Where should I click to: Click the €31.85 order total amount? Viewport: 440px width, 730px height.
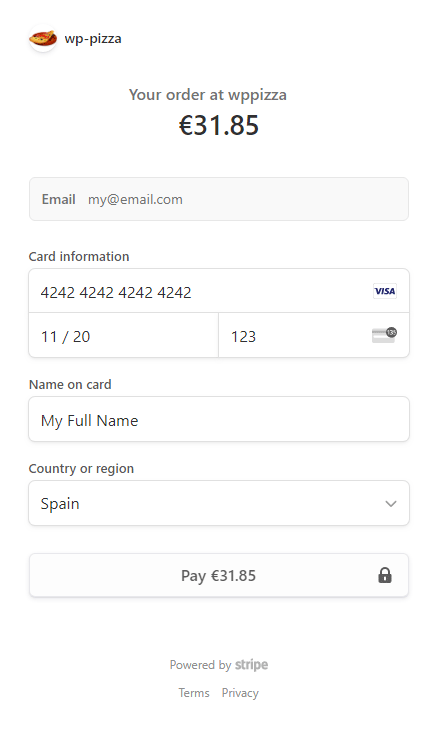[219, 126]
